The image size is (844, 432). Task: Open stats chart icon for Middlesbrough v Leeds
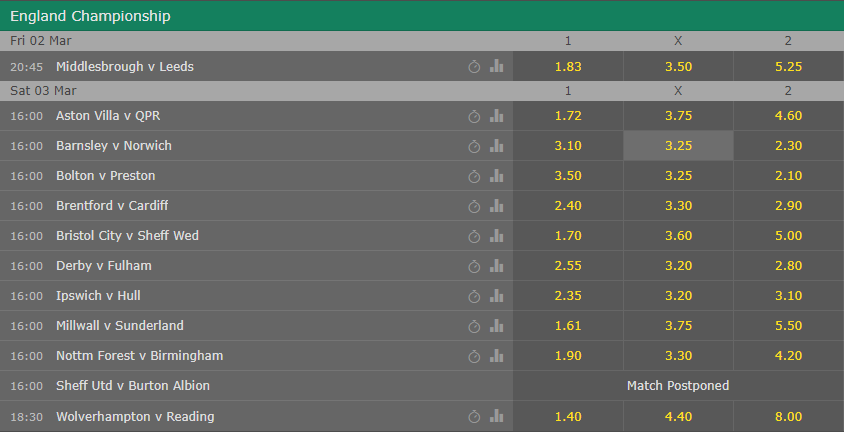(496, 66)
